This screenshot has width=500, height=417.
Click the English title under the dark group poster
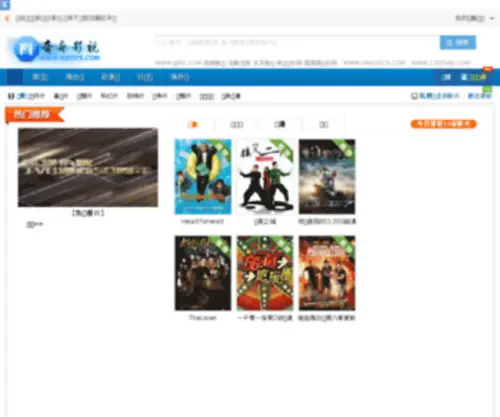click(202, 318)
